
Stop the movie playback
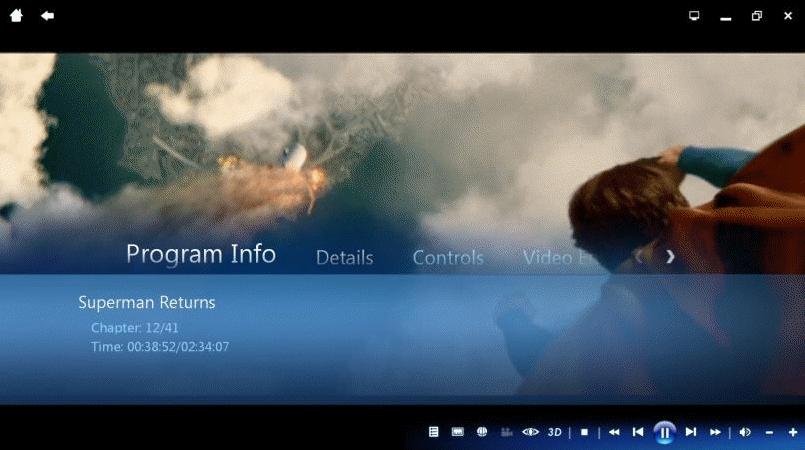tap(584, 432)
